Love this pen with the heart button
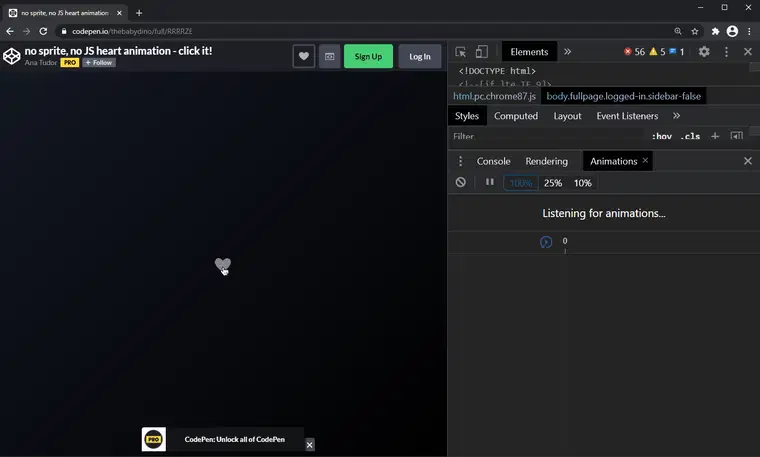The height and width of the screenshot is (457, 760). (304, 57)
